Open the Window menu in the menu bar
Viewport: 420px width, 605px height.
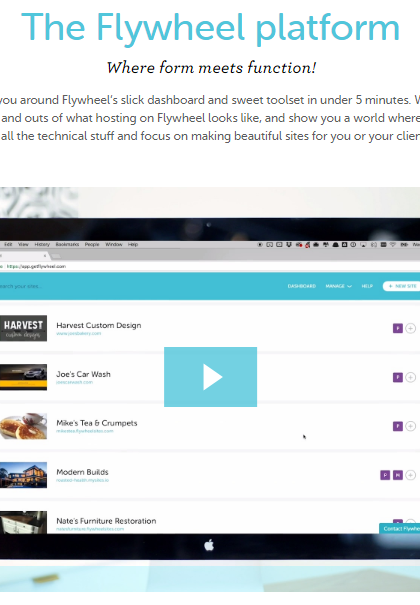click(114, 244)
